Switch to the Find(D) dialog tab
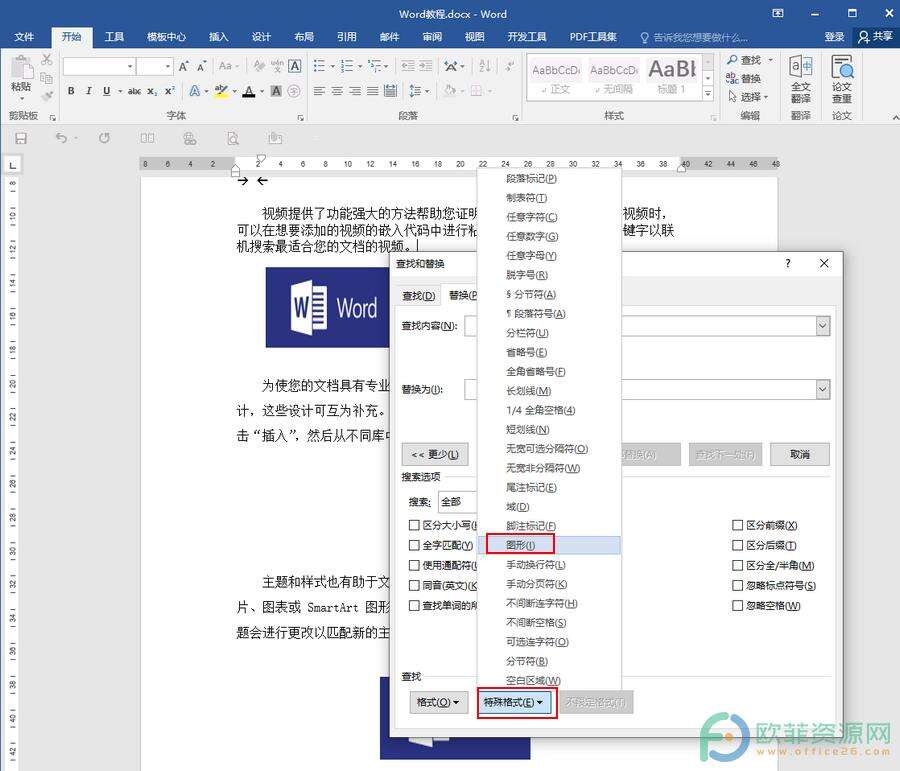 [418, 295]
